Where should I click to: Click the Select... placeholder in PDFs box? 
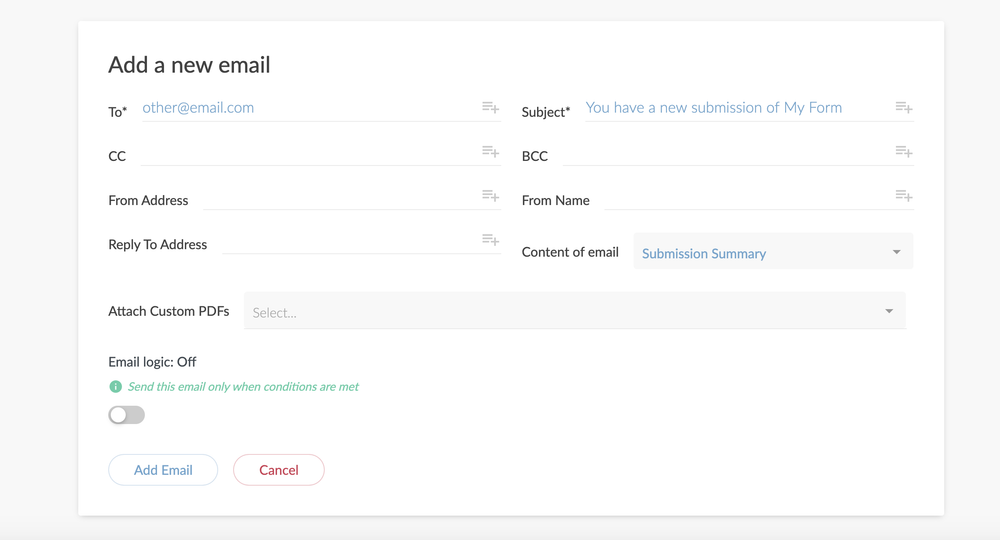point(274,312)
